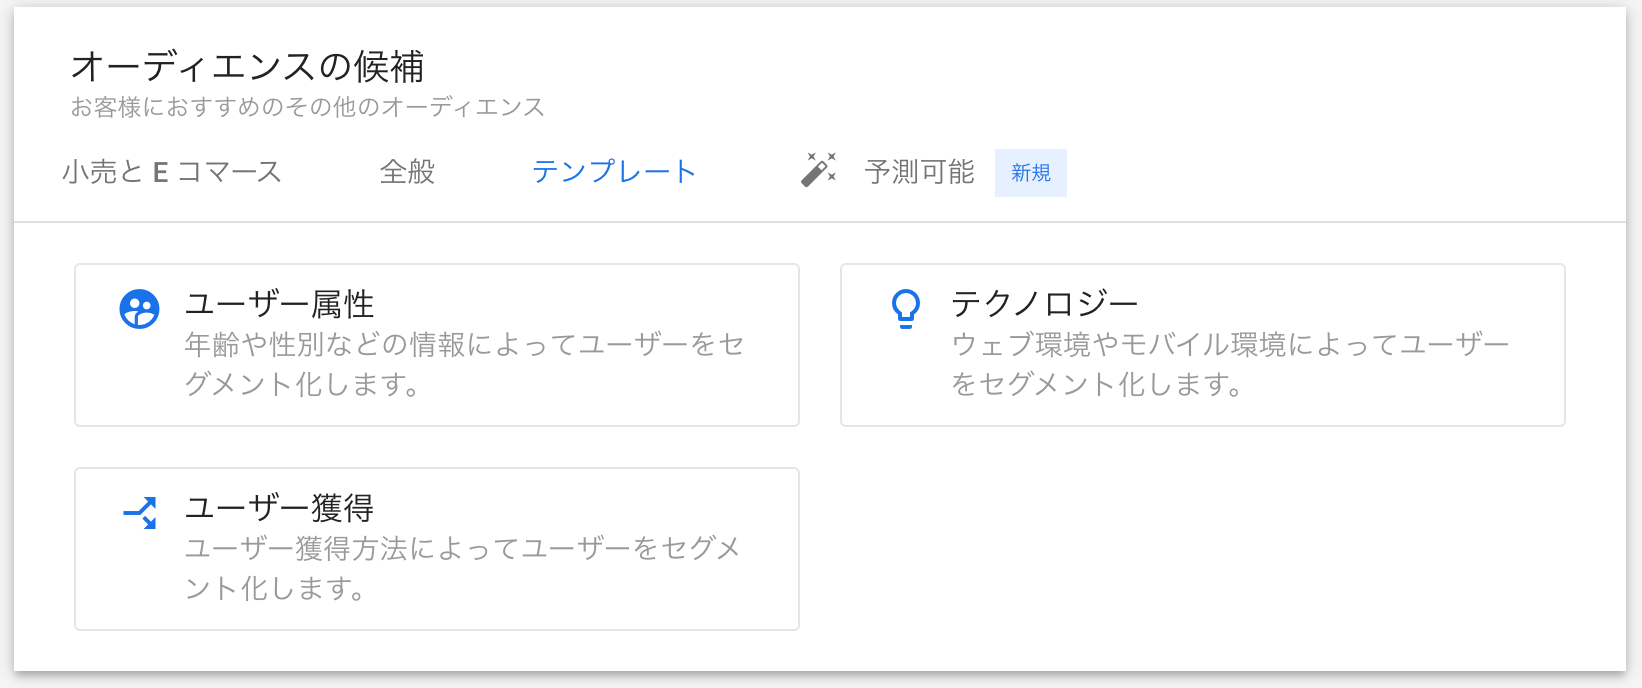Select the ユーザー属性 card title
1642x688 pixels.
(x=279, y=304)
